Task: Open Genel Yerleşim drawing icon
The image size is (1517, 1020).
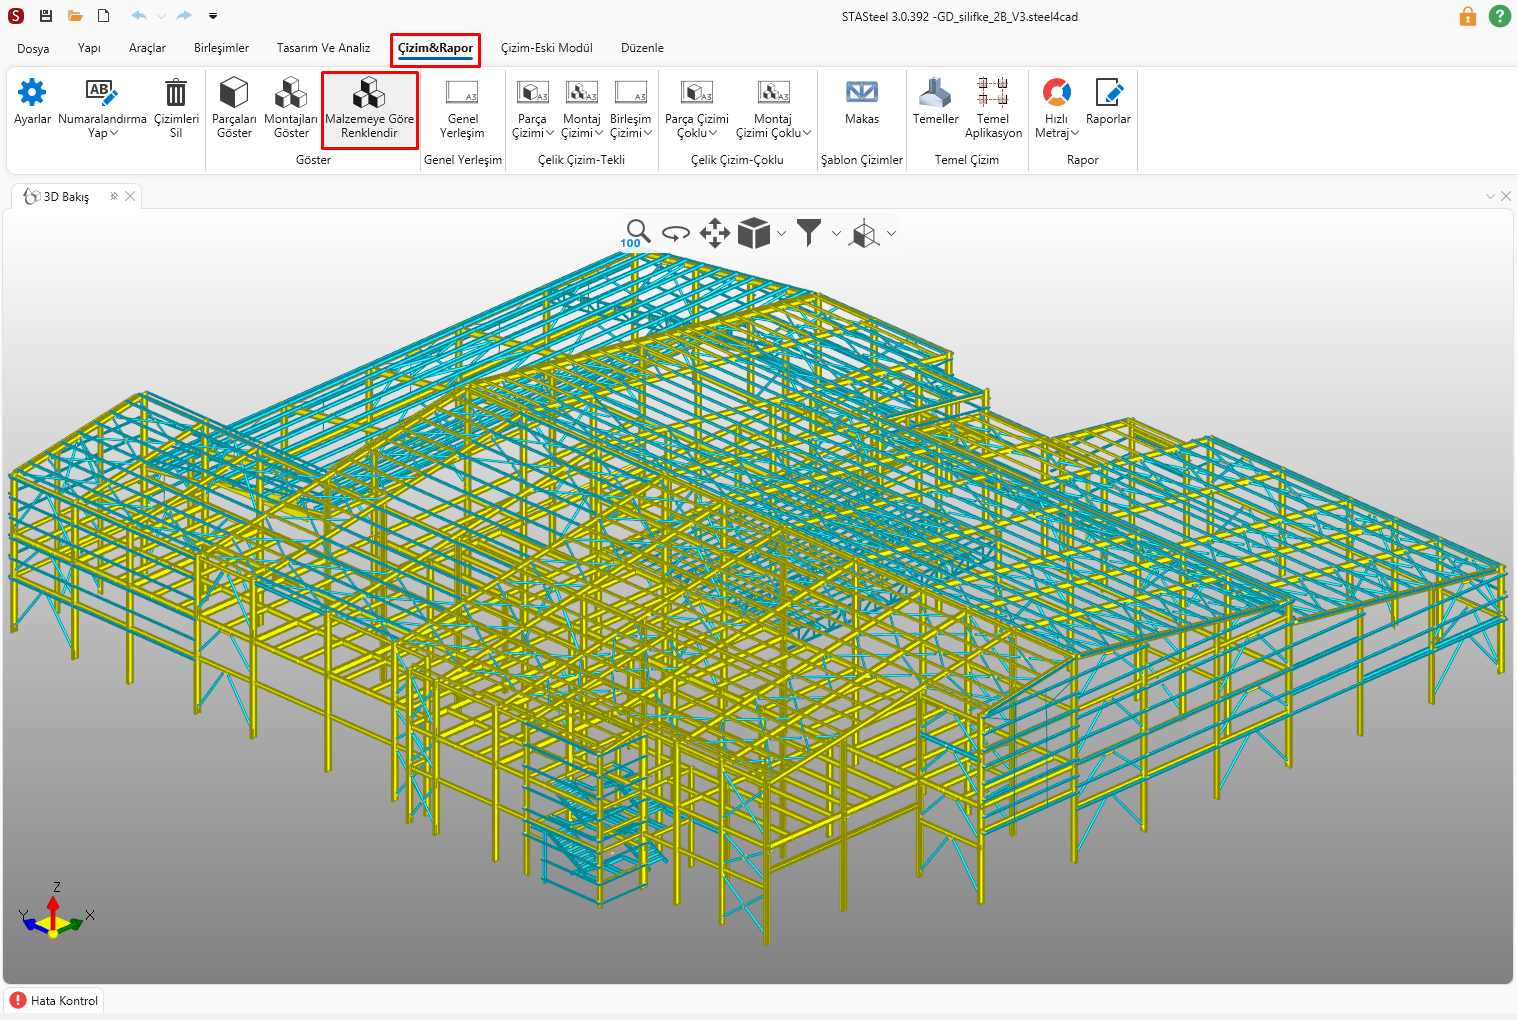Action: tap(462, 93)
